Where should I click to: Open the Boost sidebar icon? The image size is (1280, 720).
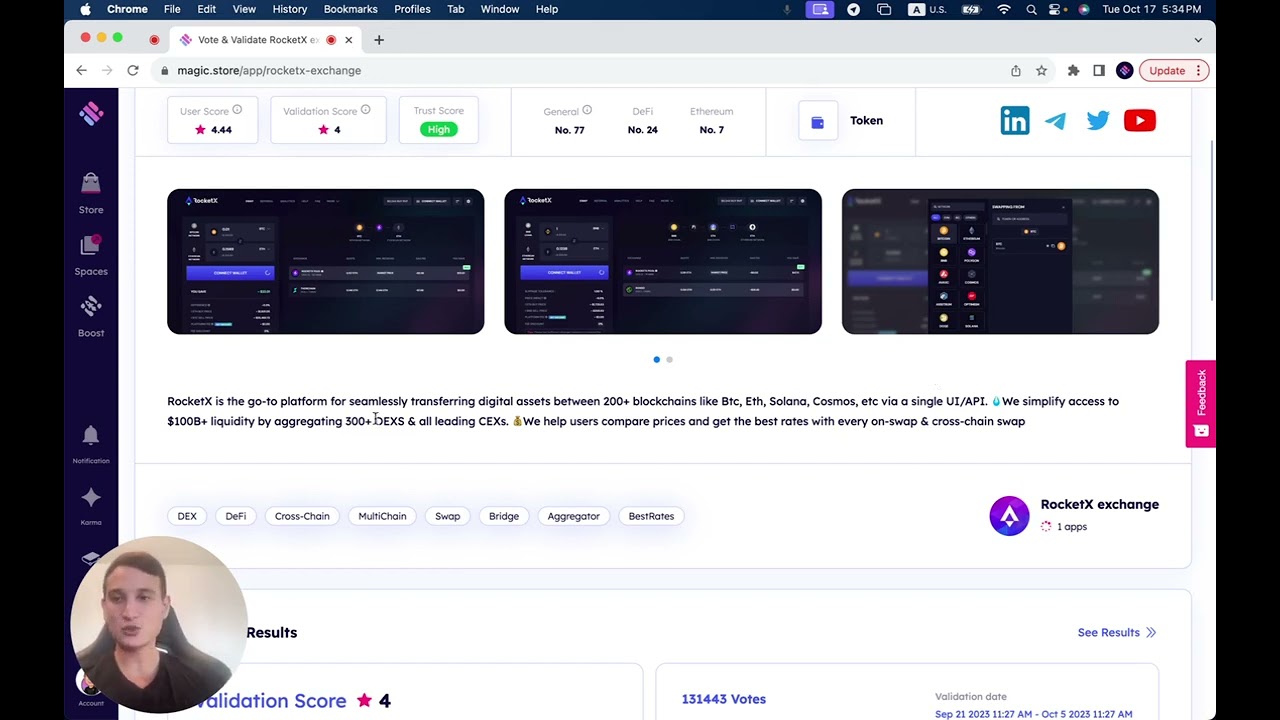click(x=91, y=316)
